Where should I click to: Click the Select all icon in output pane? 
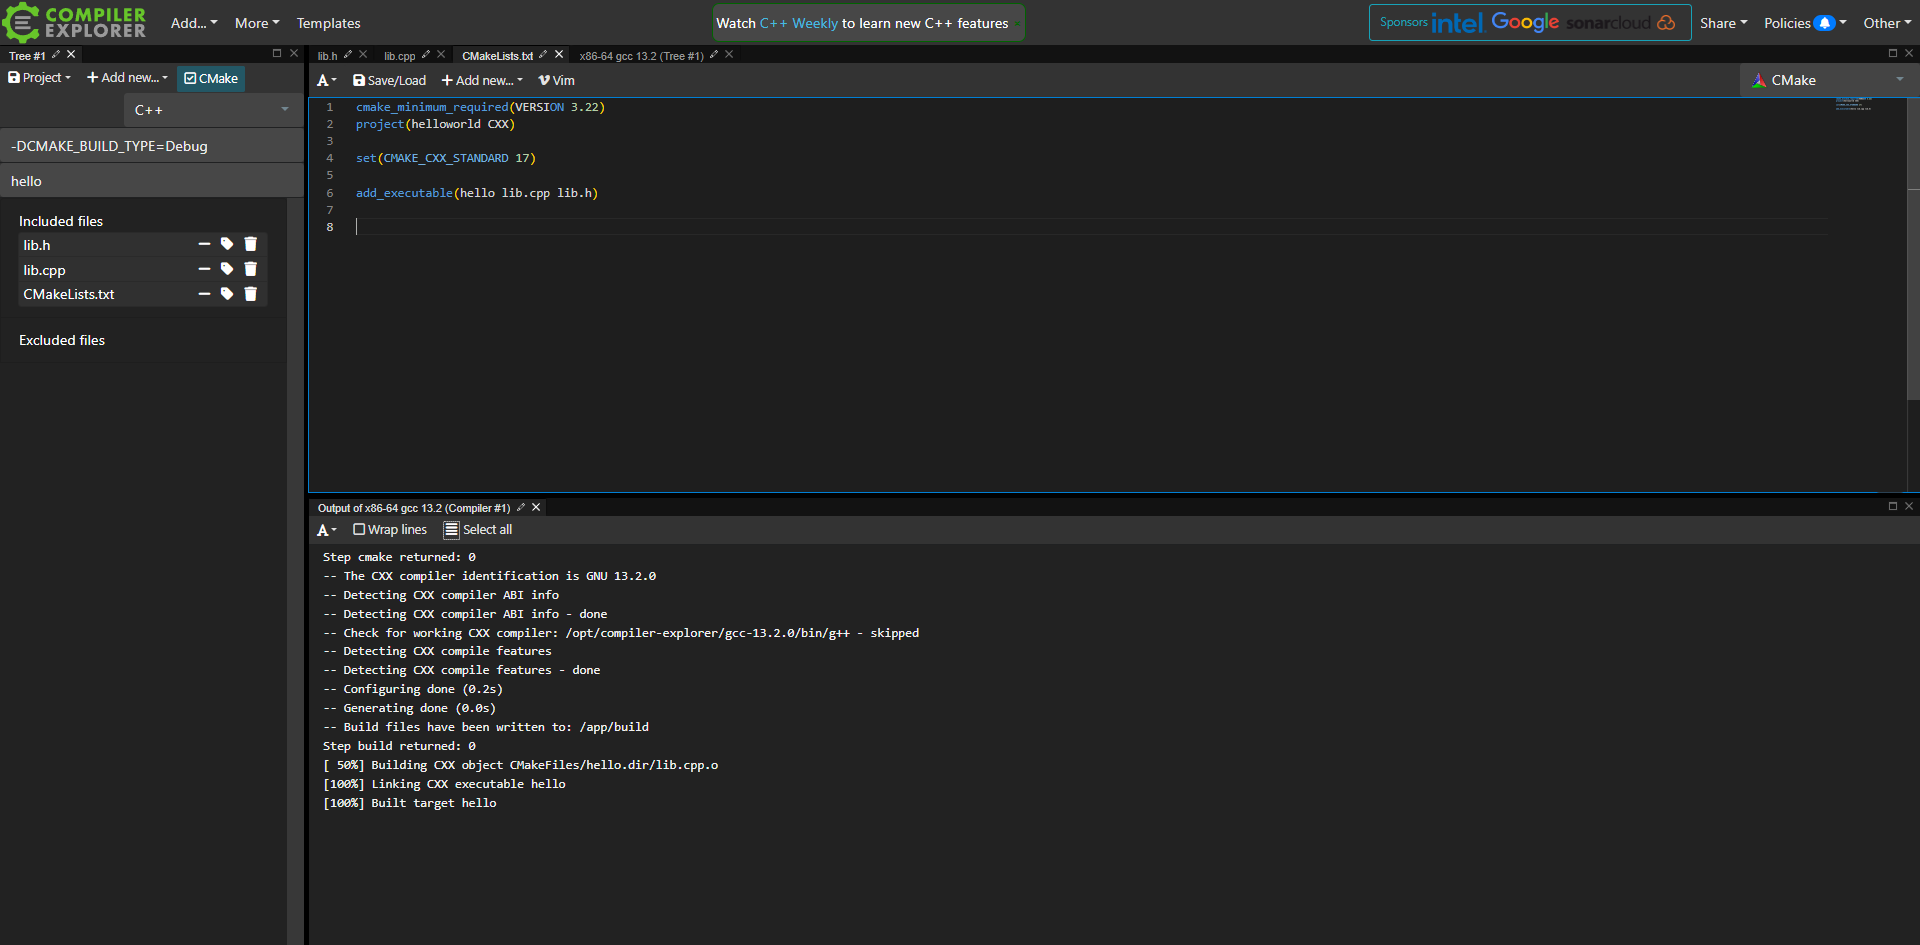[x=452, y=530]
